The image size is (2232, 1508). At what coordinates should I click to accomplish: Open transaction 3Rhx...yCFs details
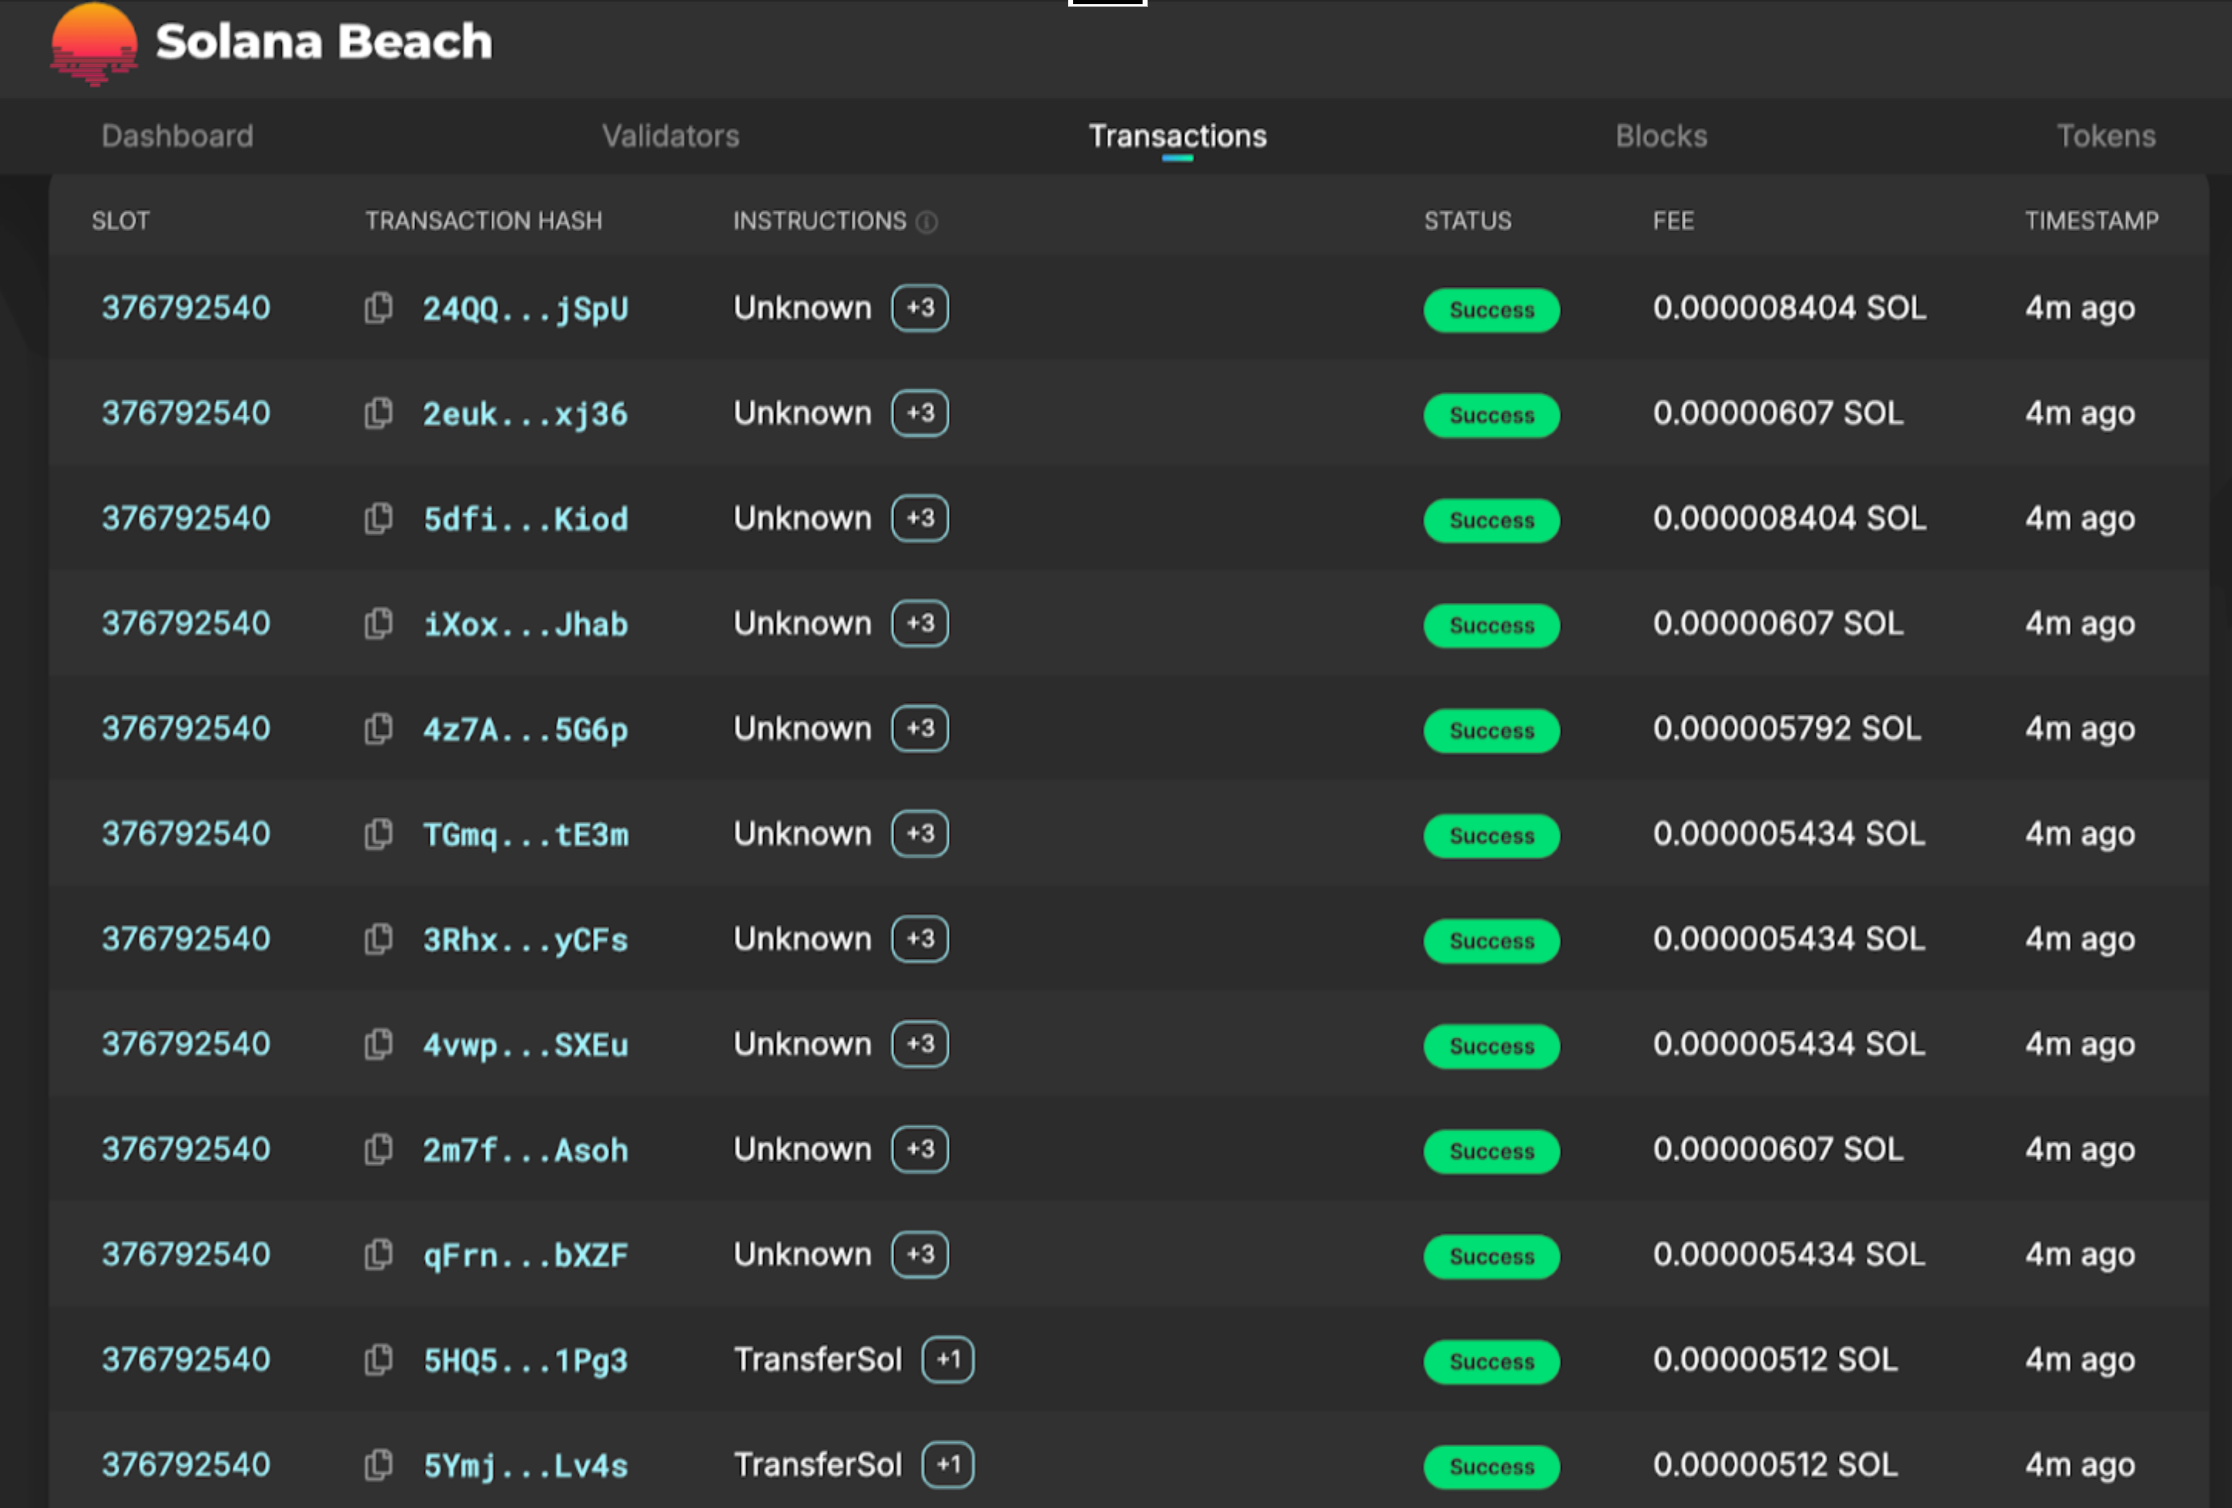(x=524, y=940)
